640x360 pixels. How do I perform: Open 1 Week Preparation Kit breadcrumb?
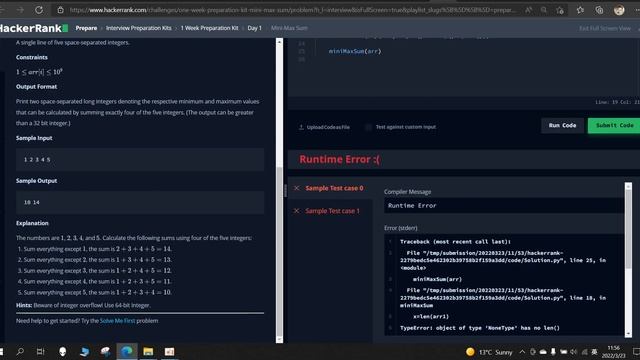[209, 28]
